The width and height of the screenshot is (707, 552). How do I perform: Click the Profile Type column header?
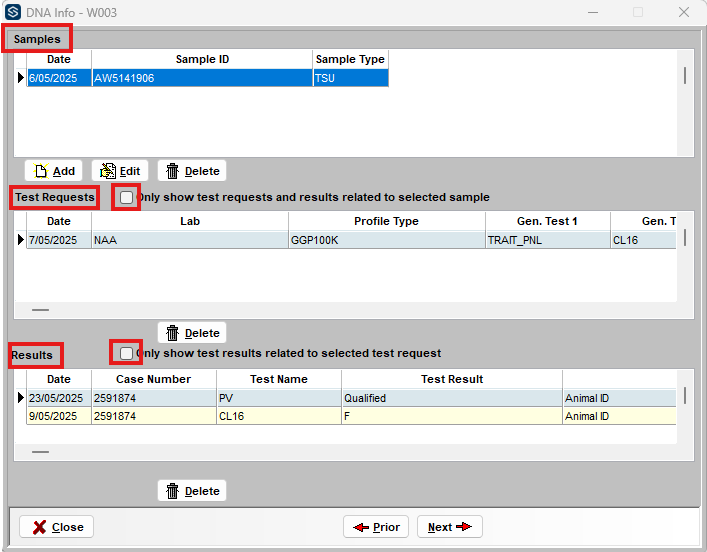coord(386,221)
